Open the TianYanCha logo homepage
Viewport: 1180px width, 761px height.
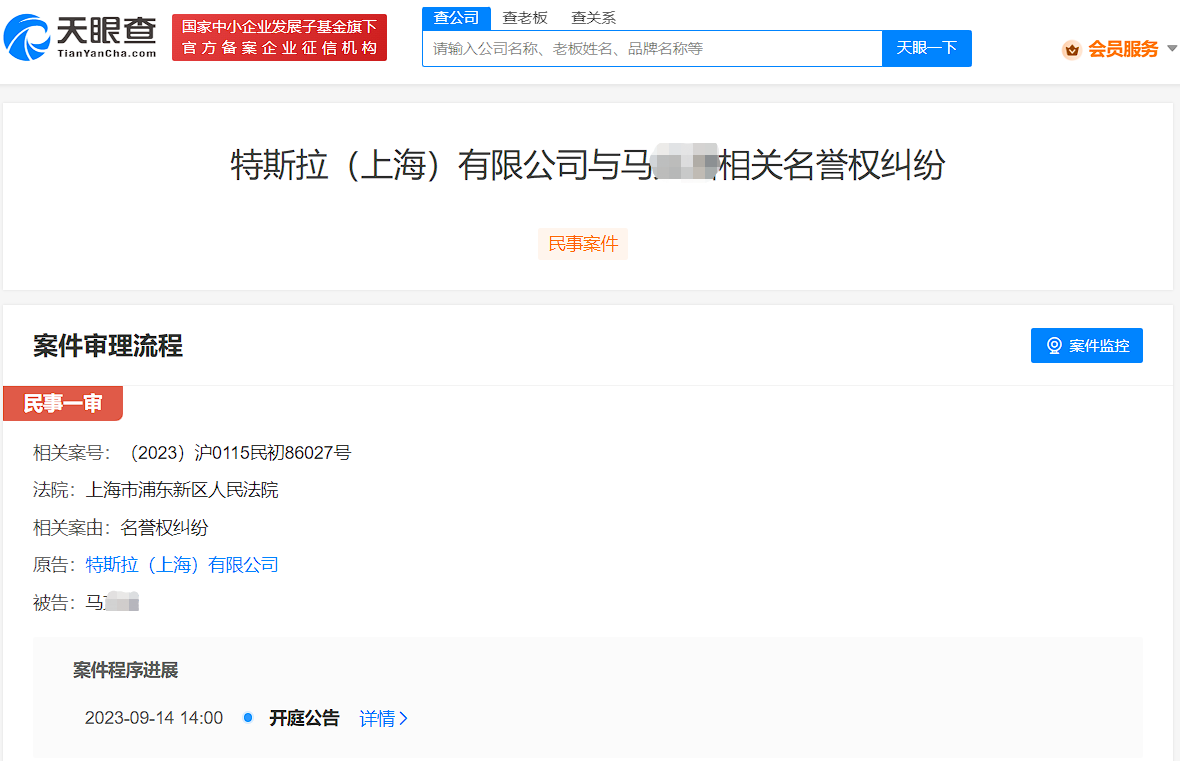[x=80, y=37]
